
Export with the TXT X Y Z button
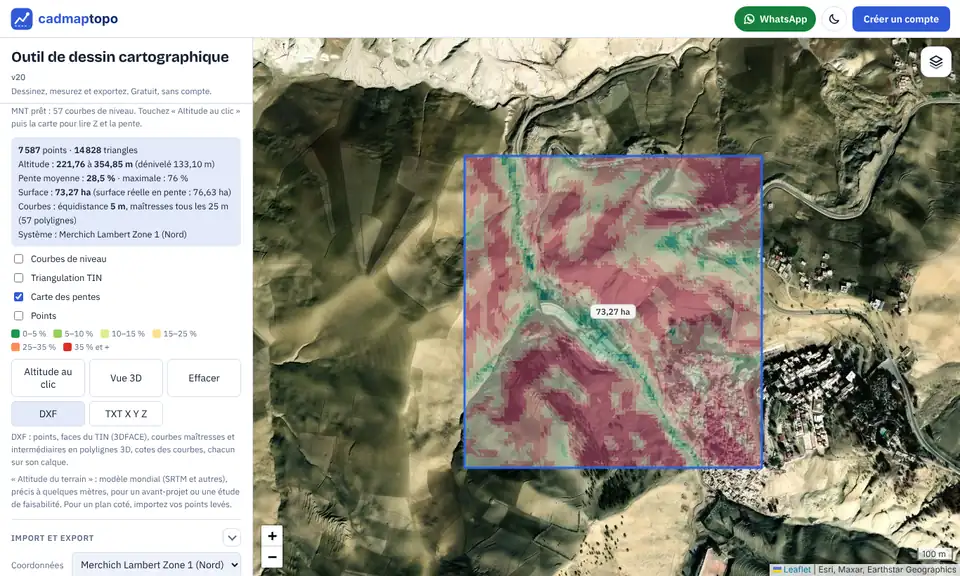[126, 414]
